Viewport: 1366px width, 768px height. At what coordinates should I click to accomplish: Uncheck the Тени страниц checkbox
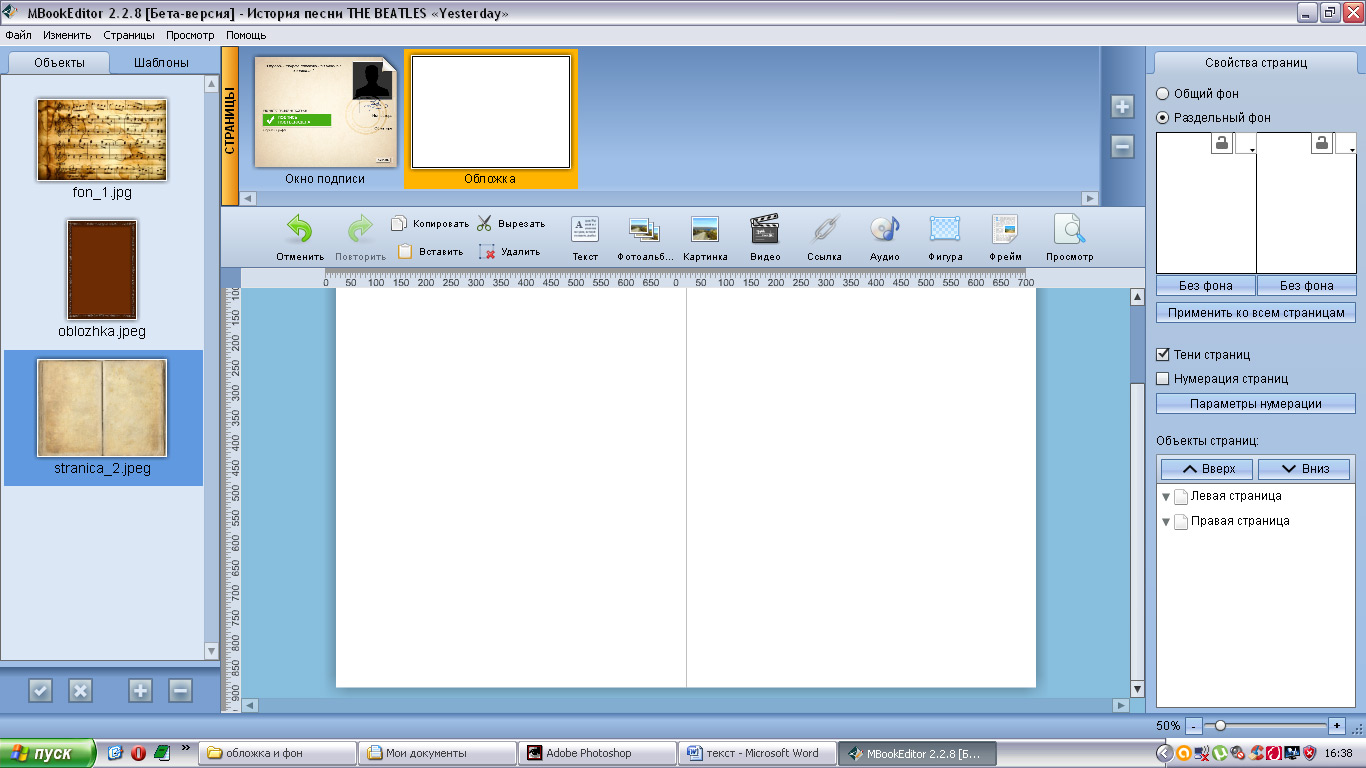(1163, 355)
